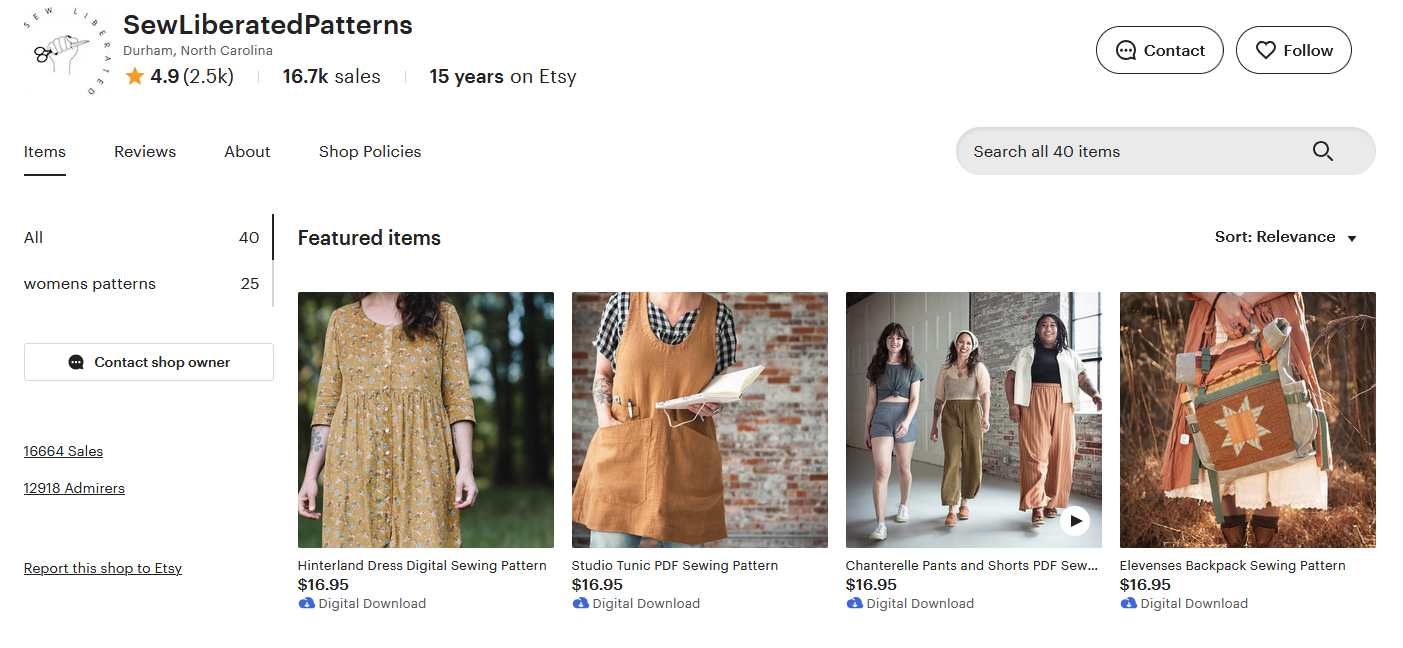Select the All items category
This screenshot has width=1403, height=648.
(34, 238)
